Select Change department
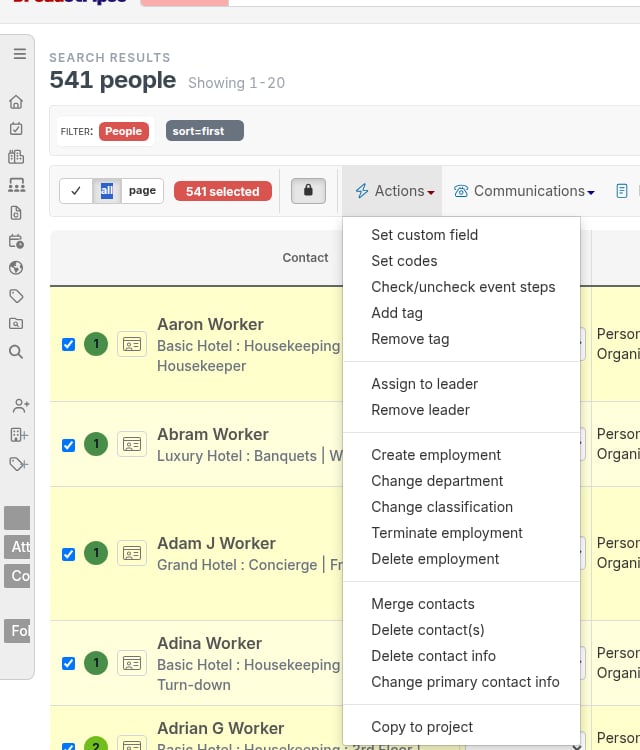The width and height of the screenshot is (640, 750). (437, 481)
